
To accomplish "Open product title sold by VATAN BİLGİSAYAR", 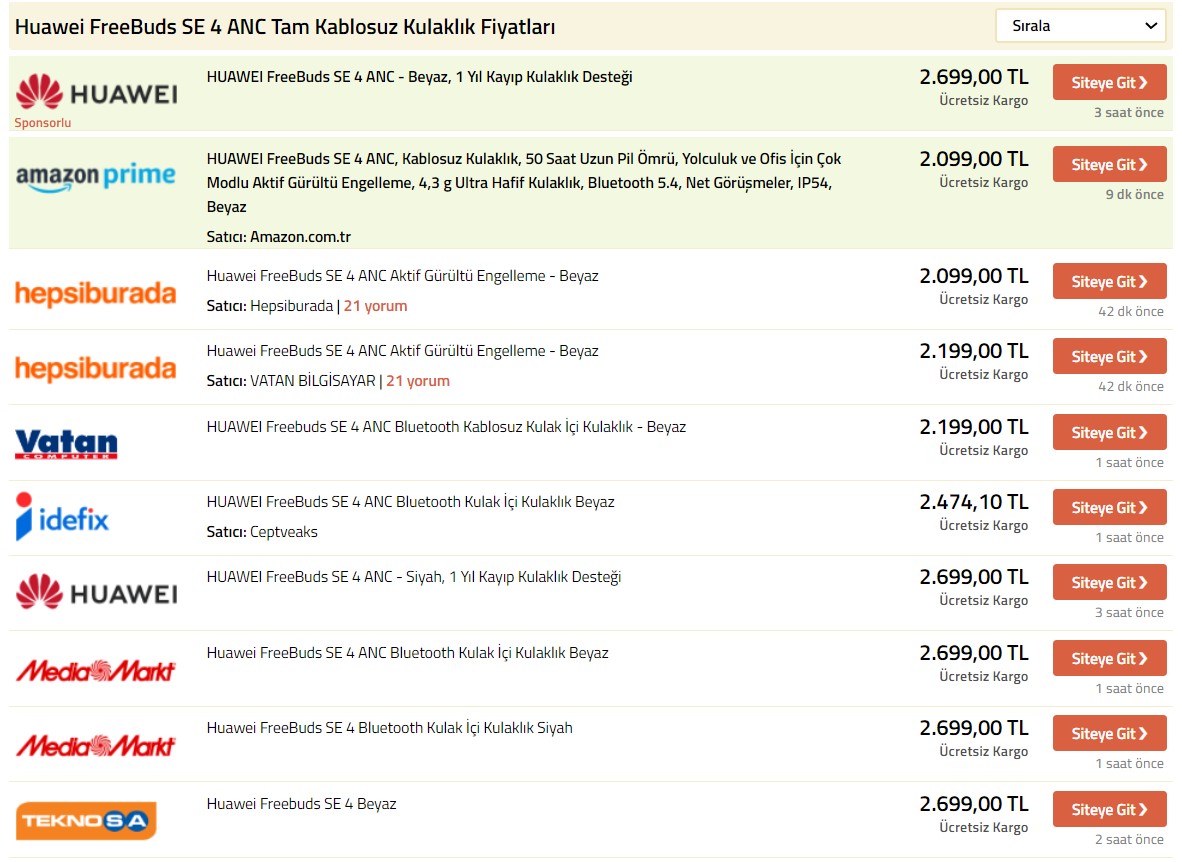I will click(403, 351).
